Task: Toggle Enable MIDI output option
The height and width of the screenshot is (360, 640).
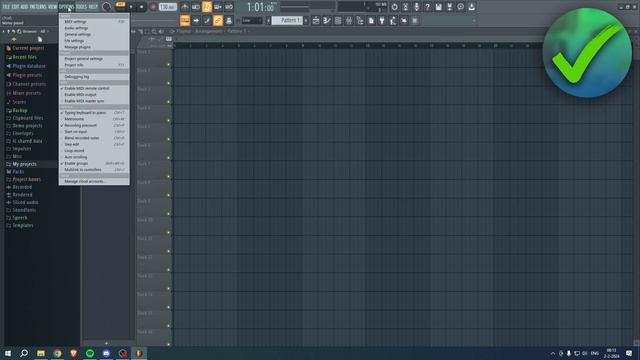Action: tap(94, 95)
